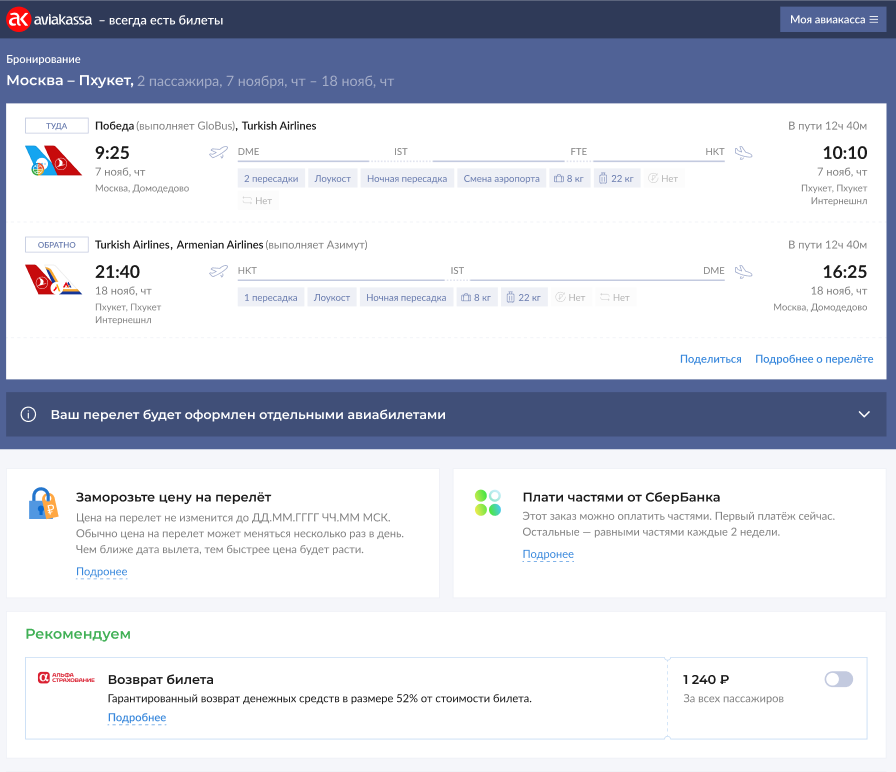Click the SberBank installments dots icon
Screen dimensions: 896x772
[x=487, y=503]
